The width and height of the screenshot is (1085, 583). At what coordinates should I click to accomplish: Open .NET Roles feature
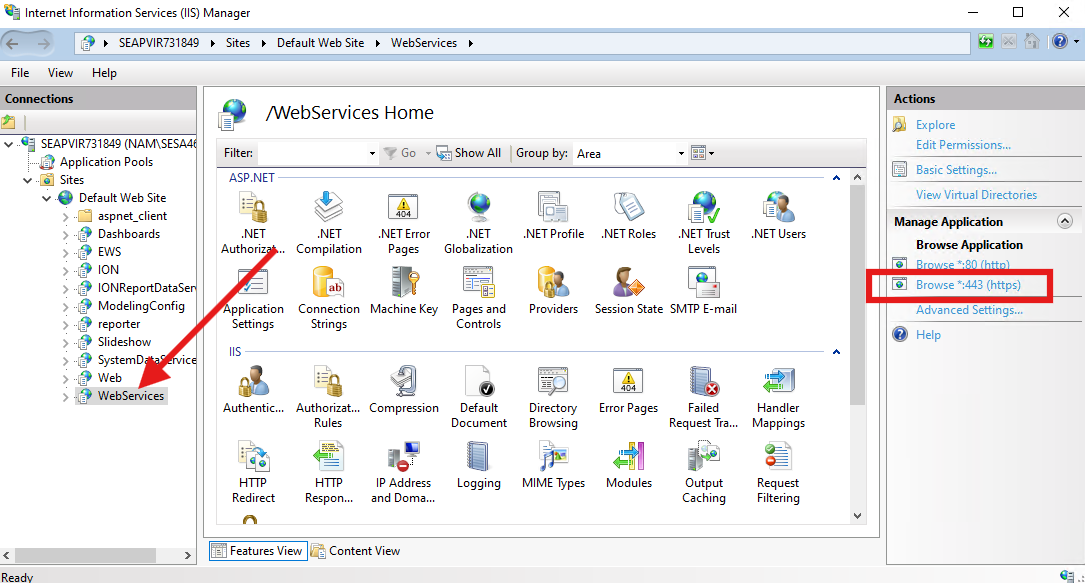pos(628,216)
